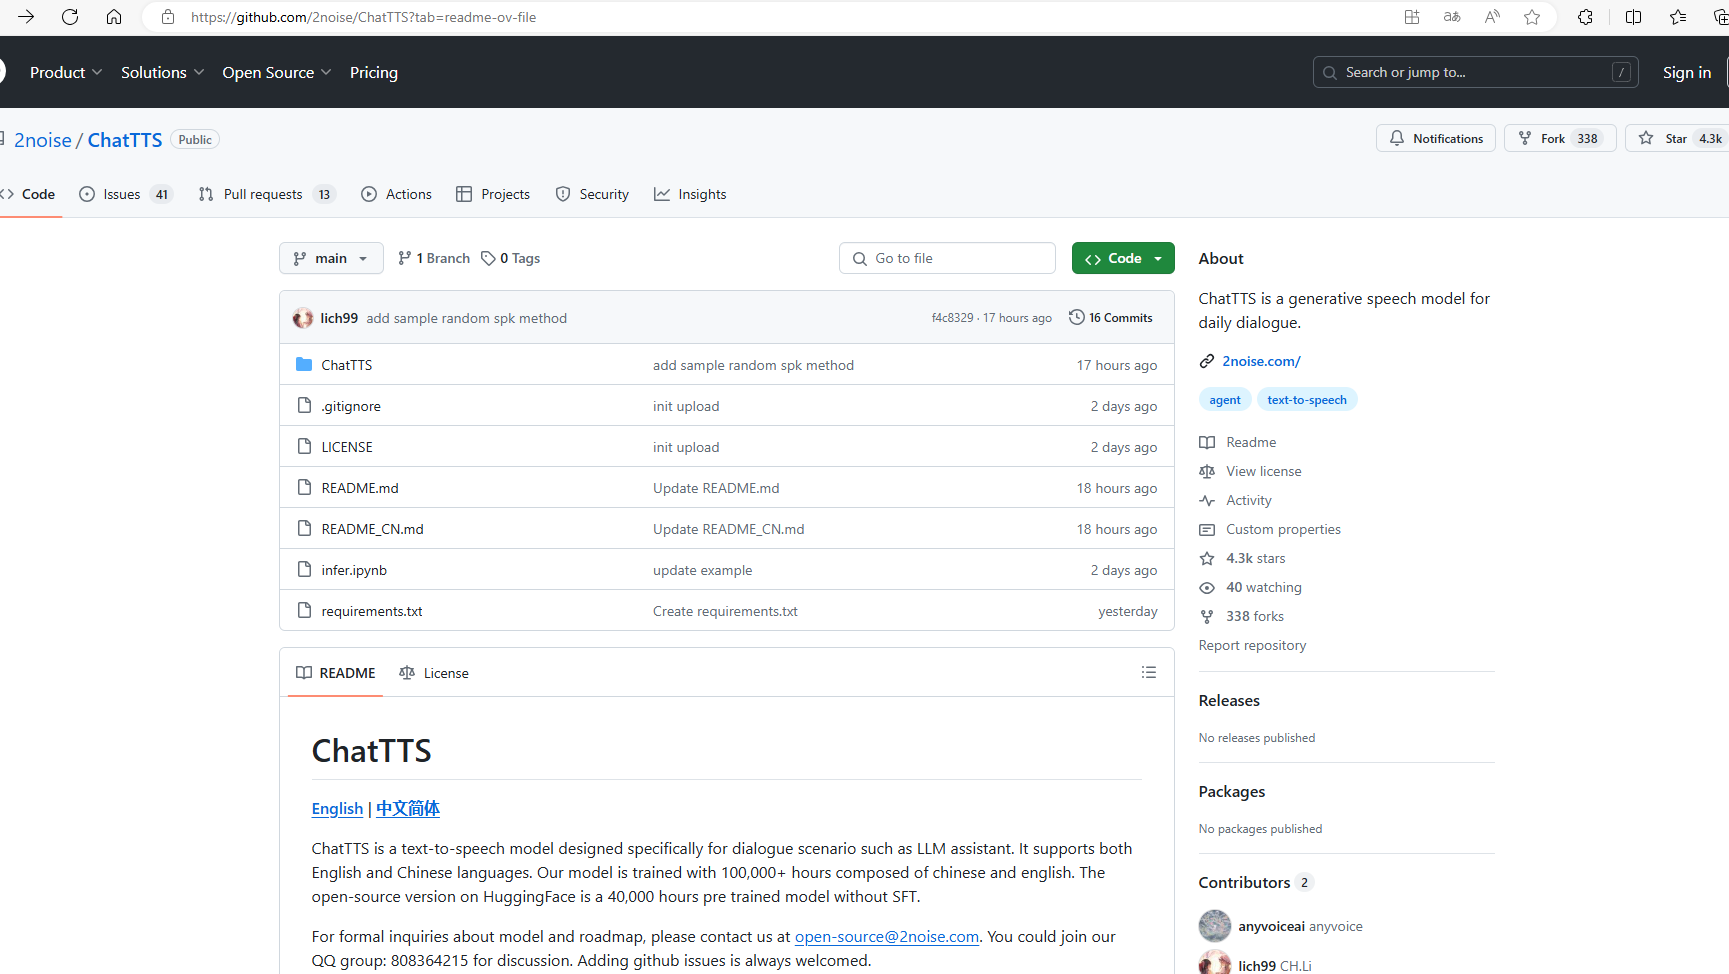
Task: Click the .gitignore file icon
Action: click(x=304, y=406)
